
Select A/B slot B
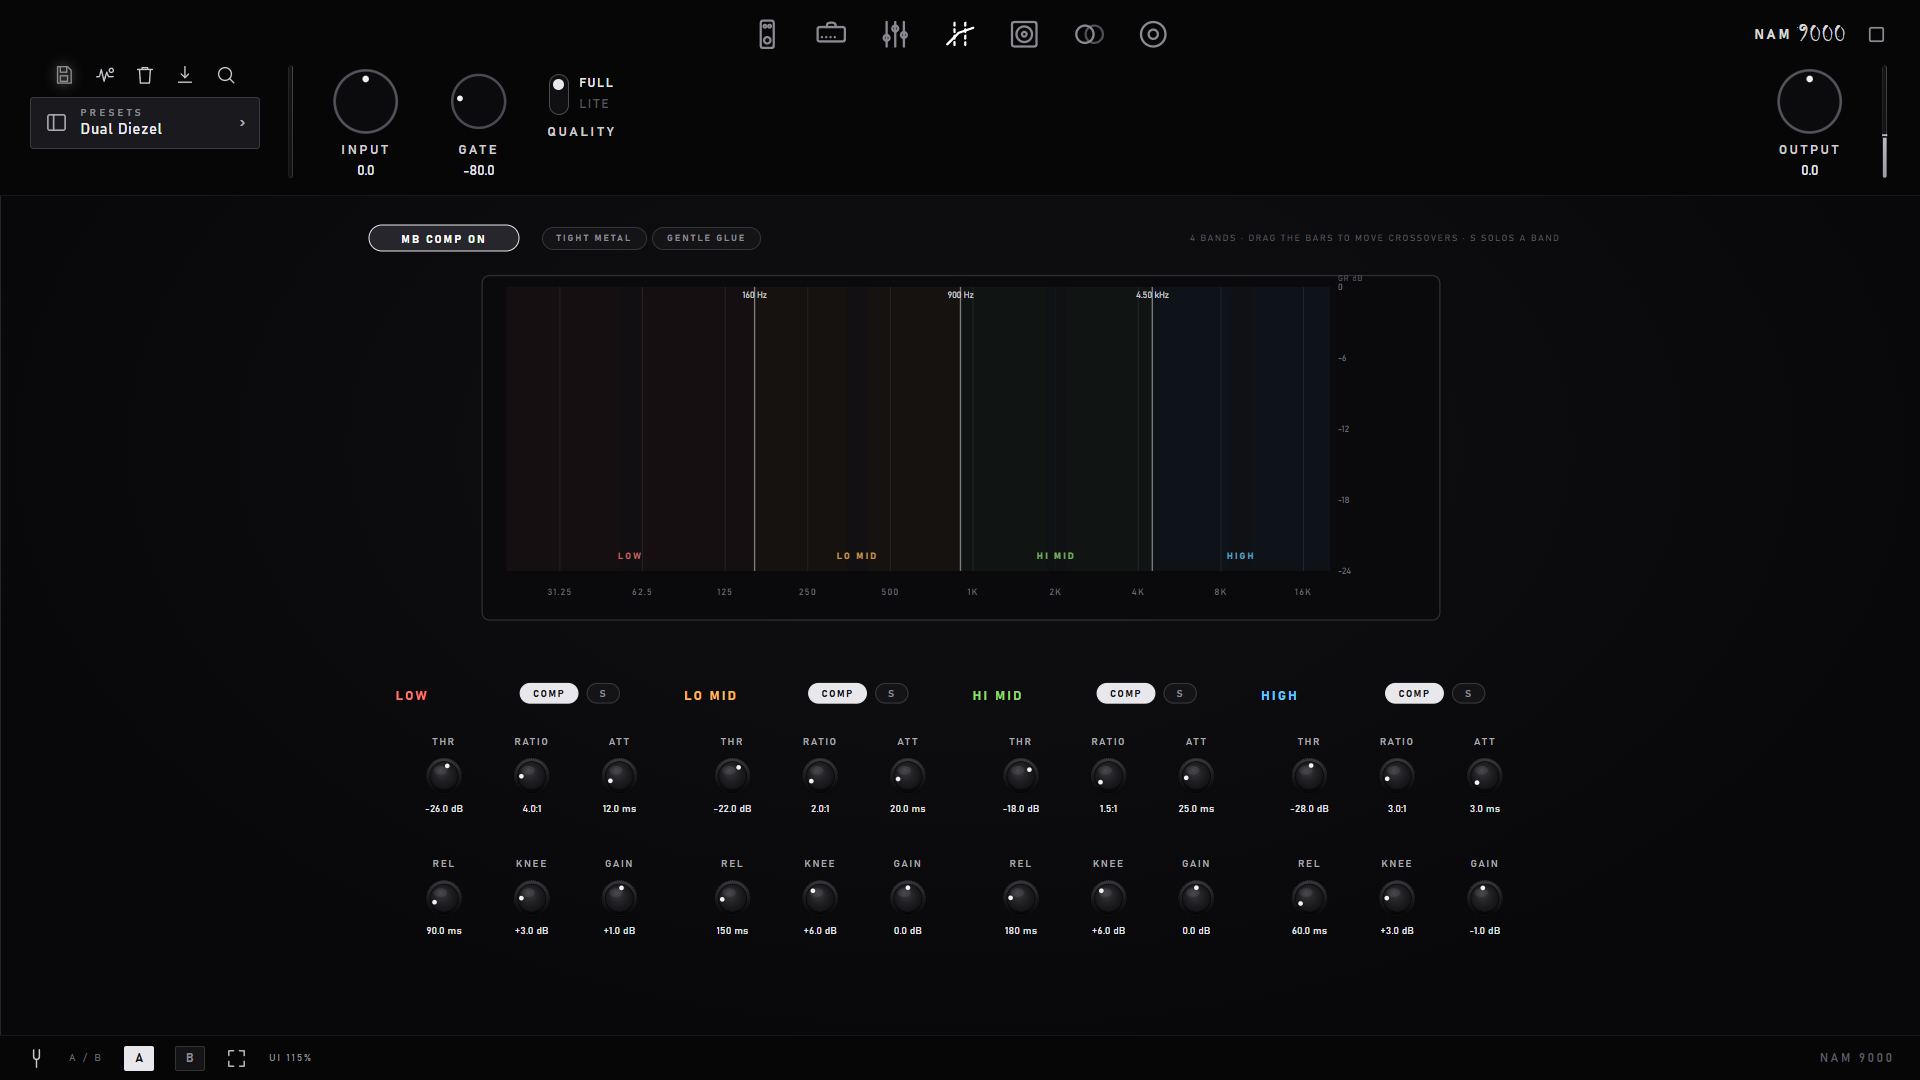pos(190,1058)
